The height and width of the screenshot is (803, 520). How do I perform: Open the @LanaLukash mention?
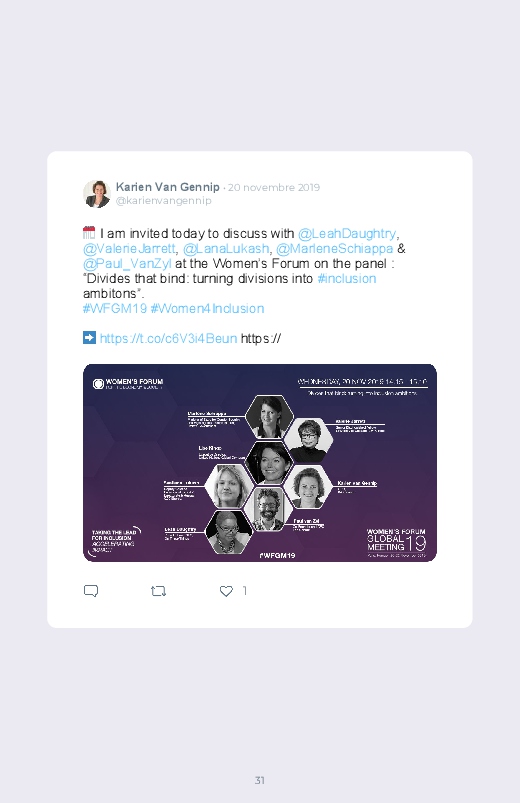[x=226, y=248]
